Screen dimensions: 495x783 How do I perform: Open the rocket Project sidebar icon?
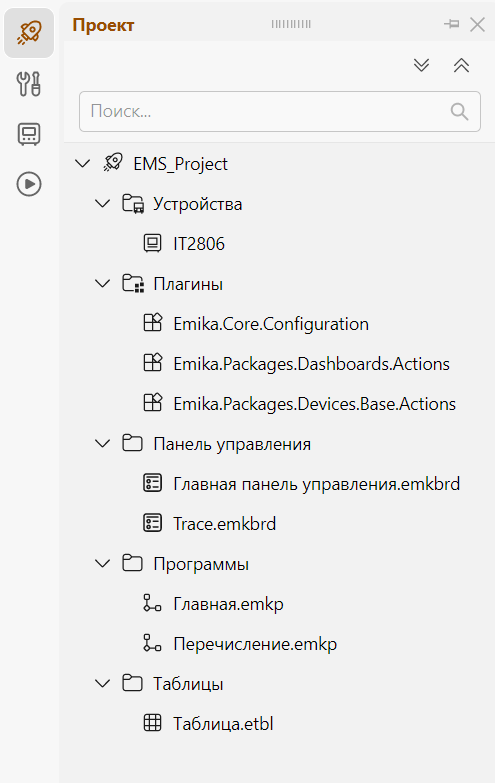click(x=29, y=33)
